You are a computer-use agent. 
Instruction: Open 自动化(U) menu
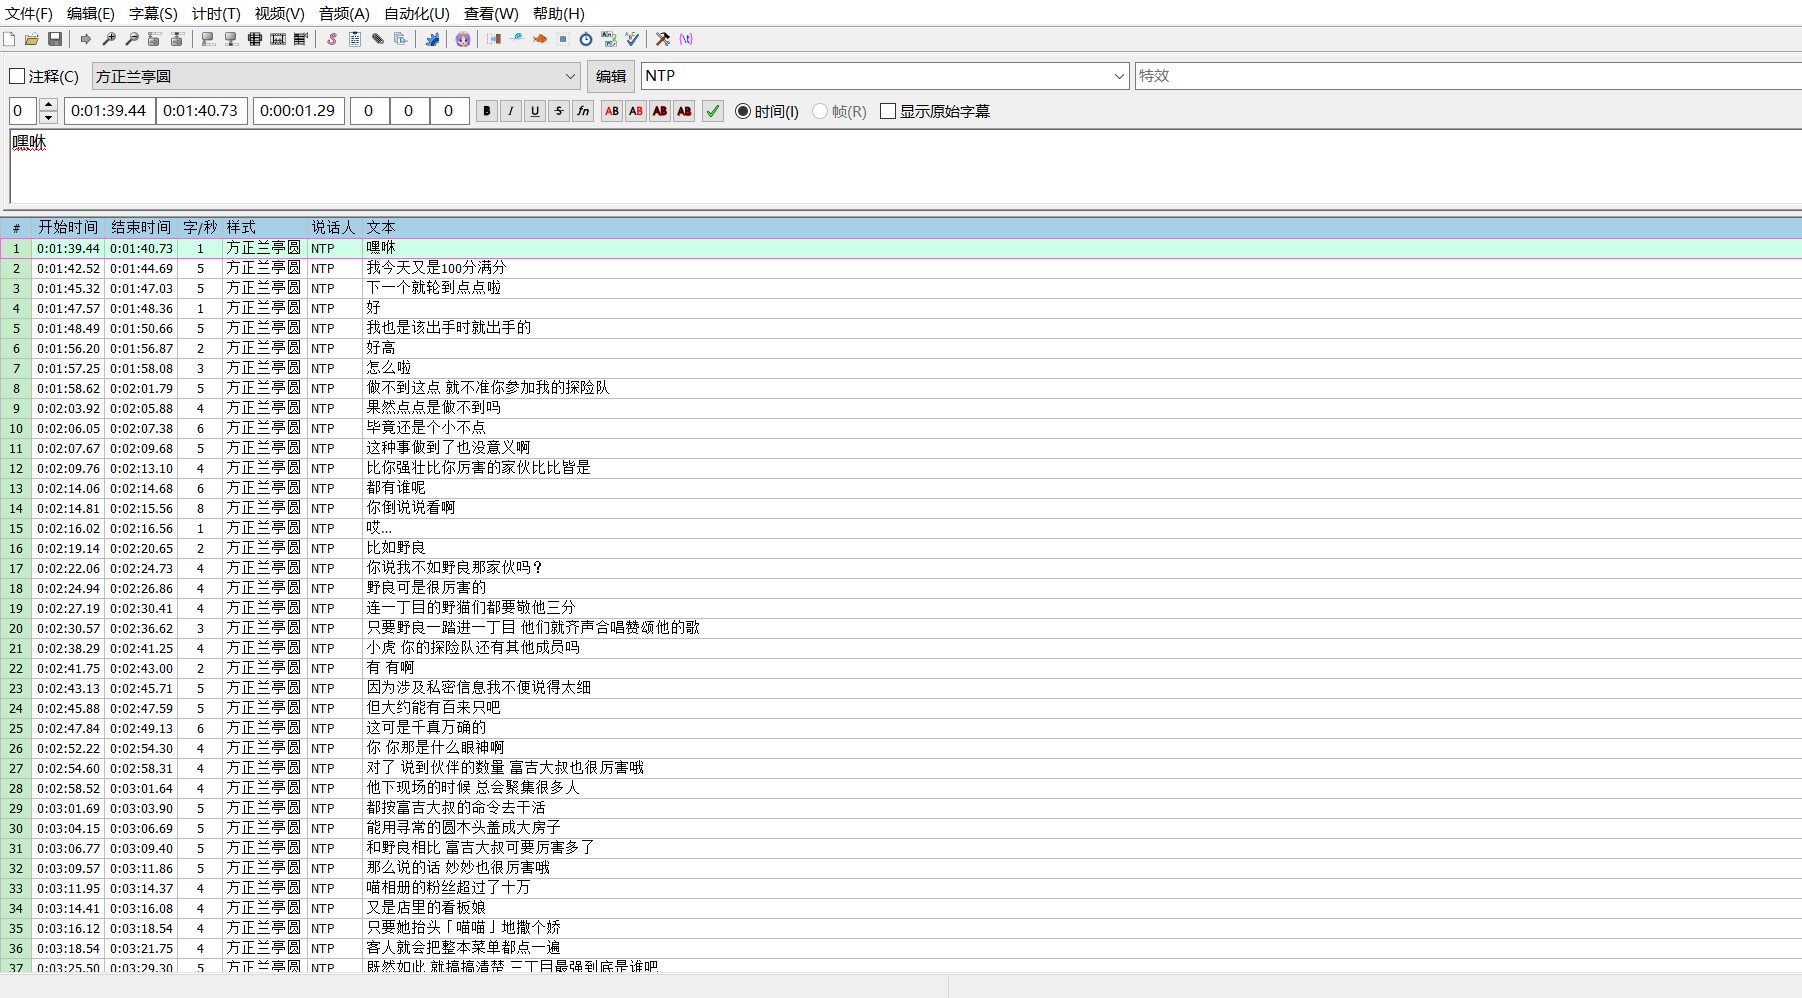point(417,13)
